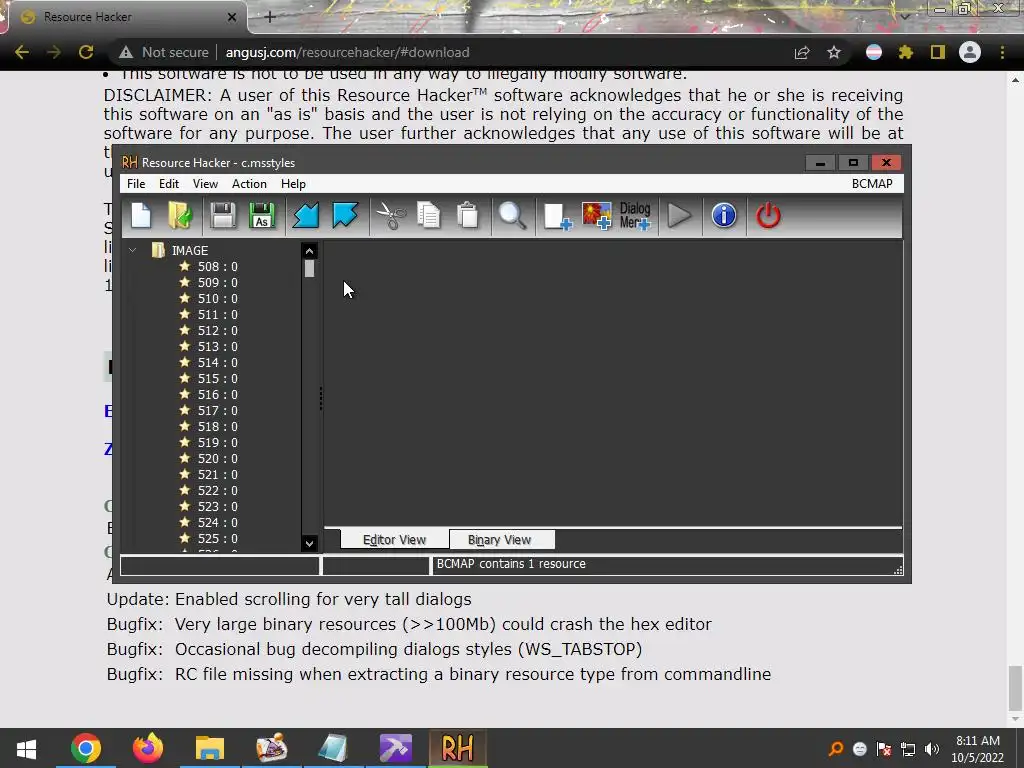Click the tree scrollbar thumb
The image size is (1024, 768).
tap(310, 268)
